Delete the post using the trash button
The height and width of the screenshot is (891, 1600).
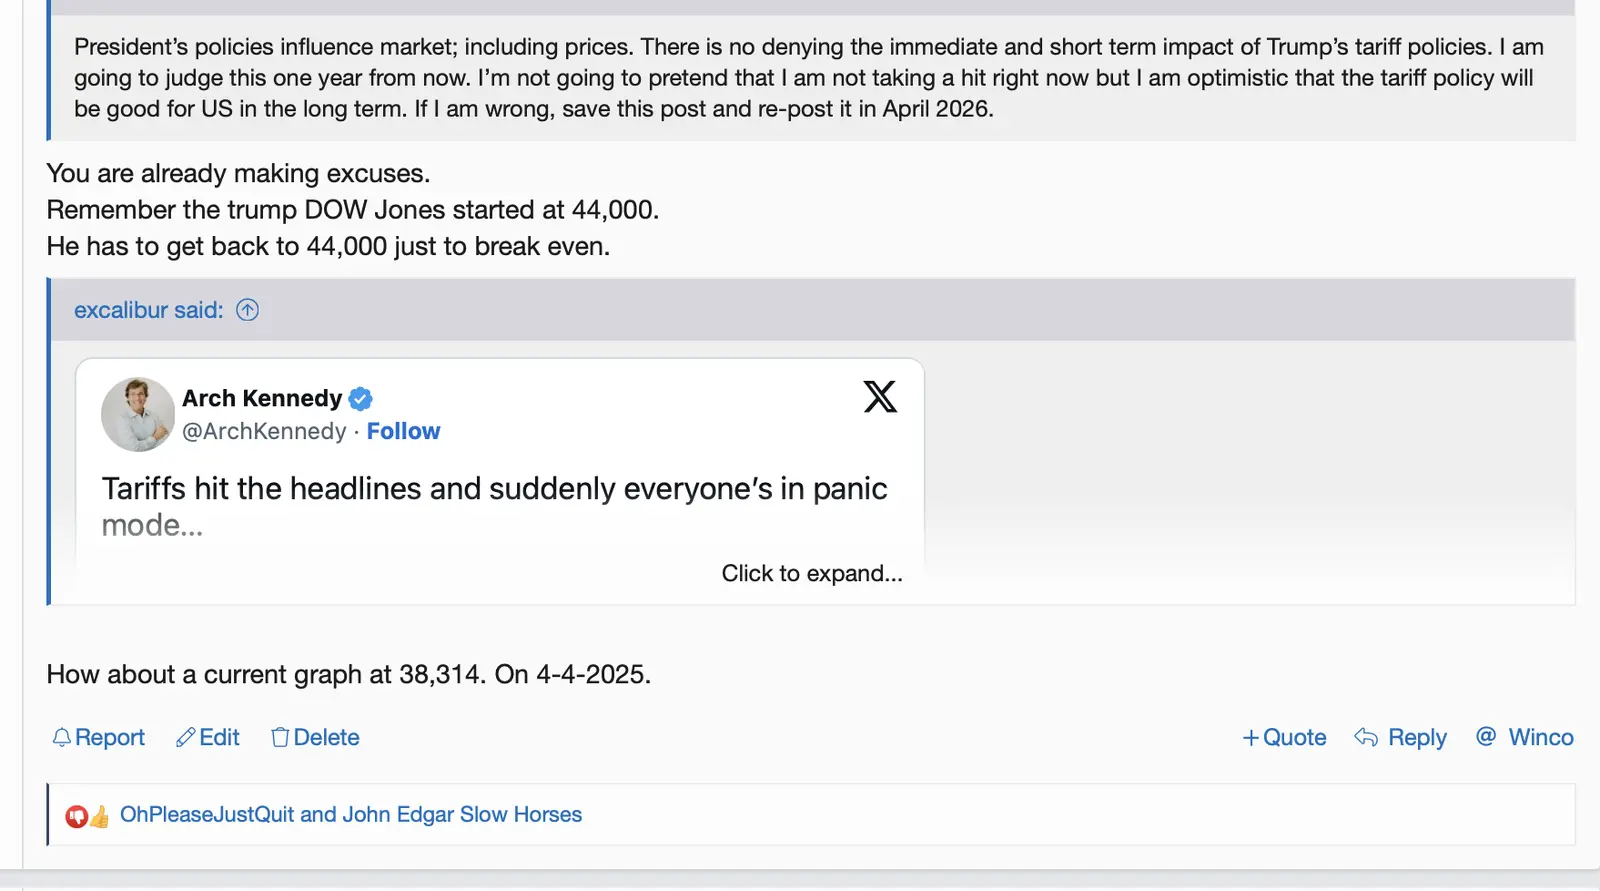315,738
